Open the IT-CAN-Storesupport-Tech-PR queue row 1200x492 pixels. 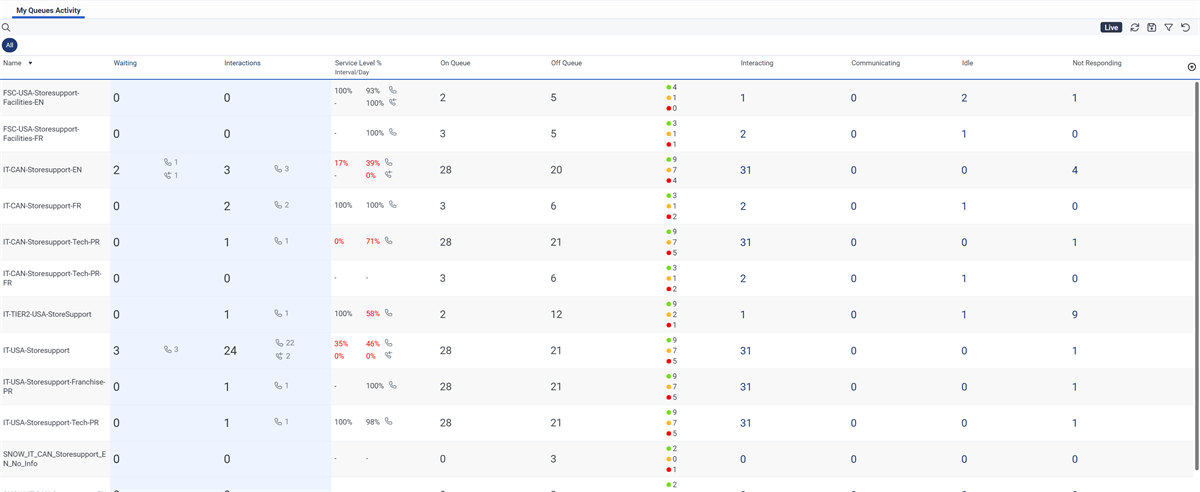click(51, 242)
